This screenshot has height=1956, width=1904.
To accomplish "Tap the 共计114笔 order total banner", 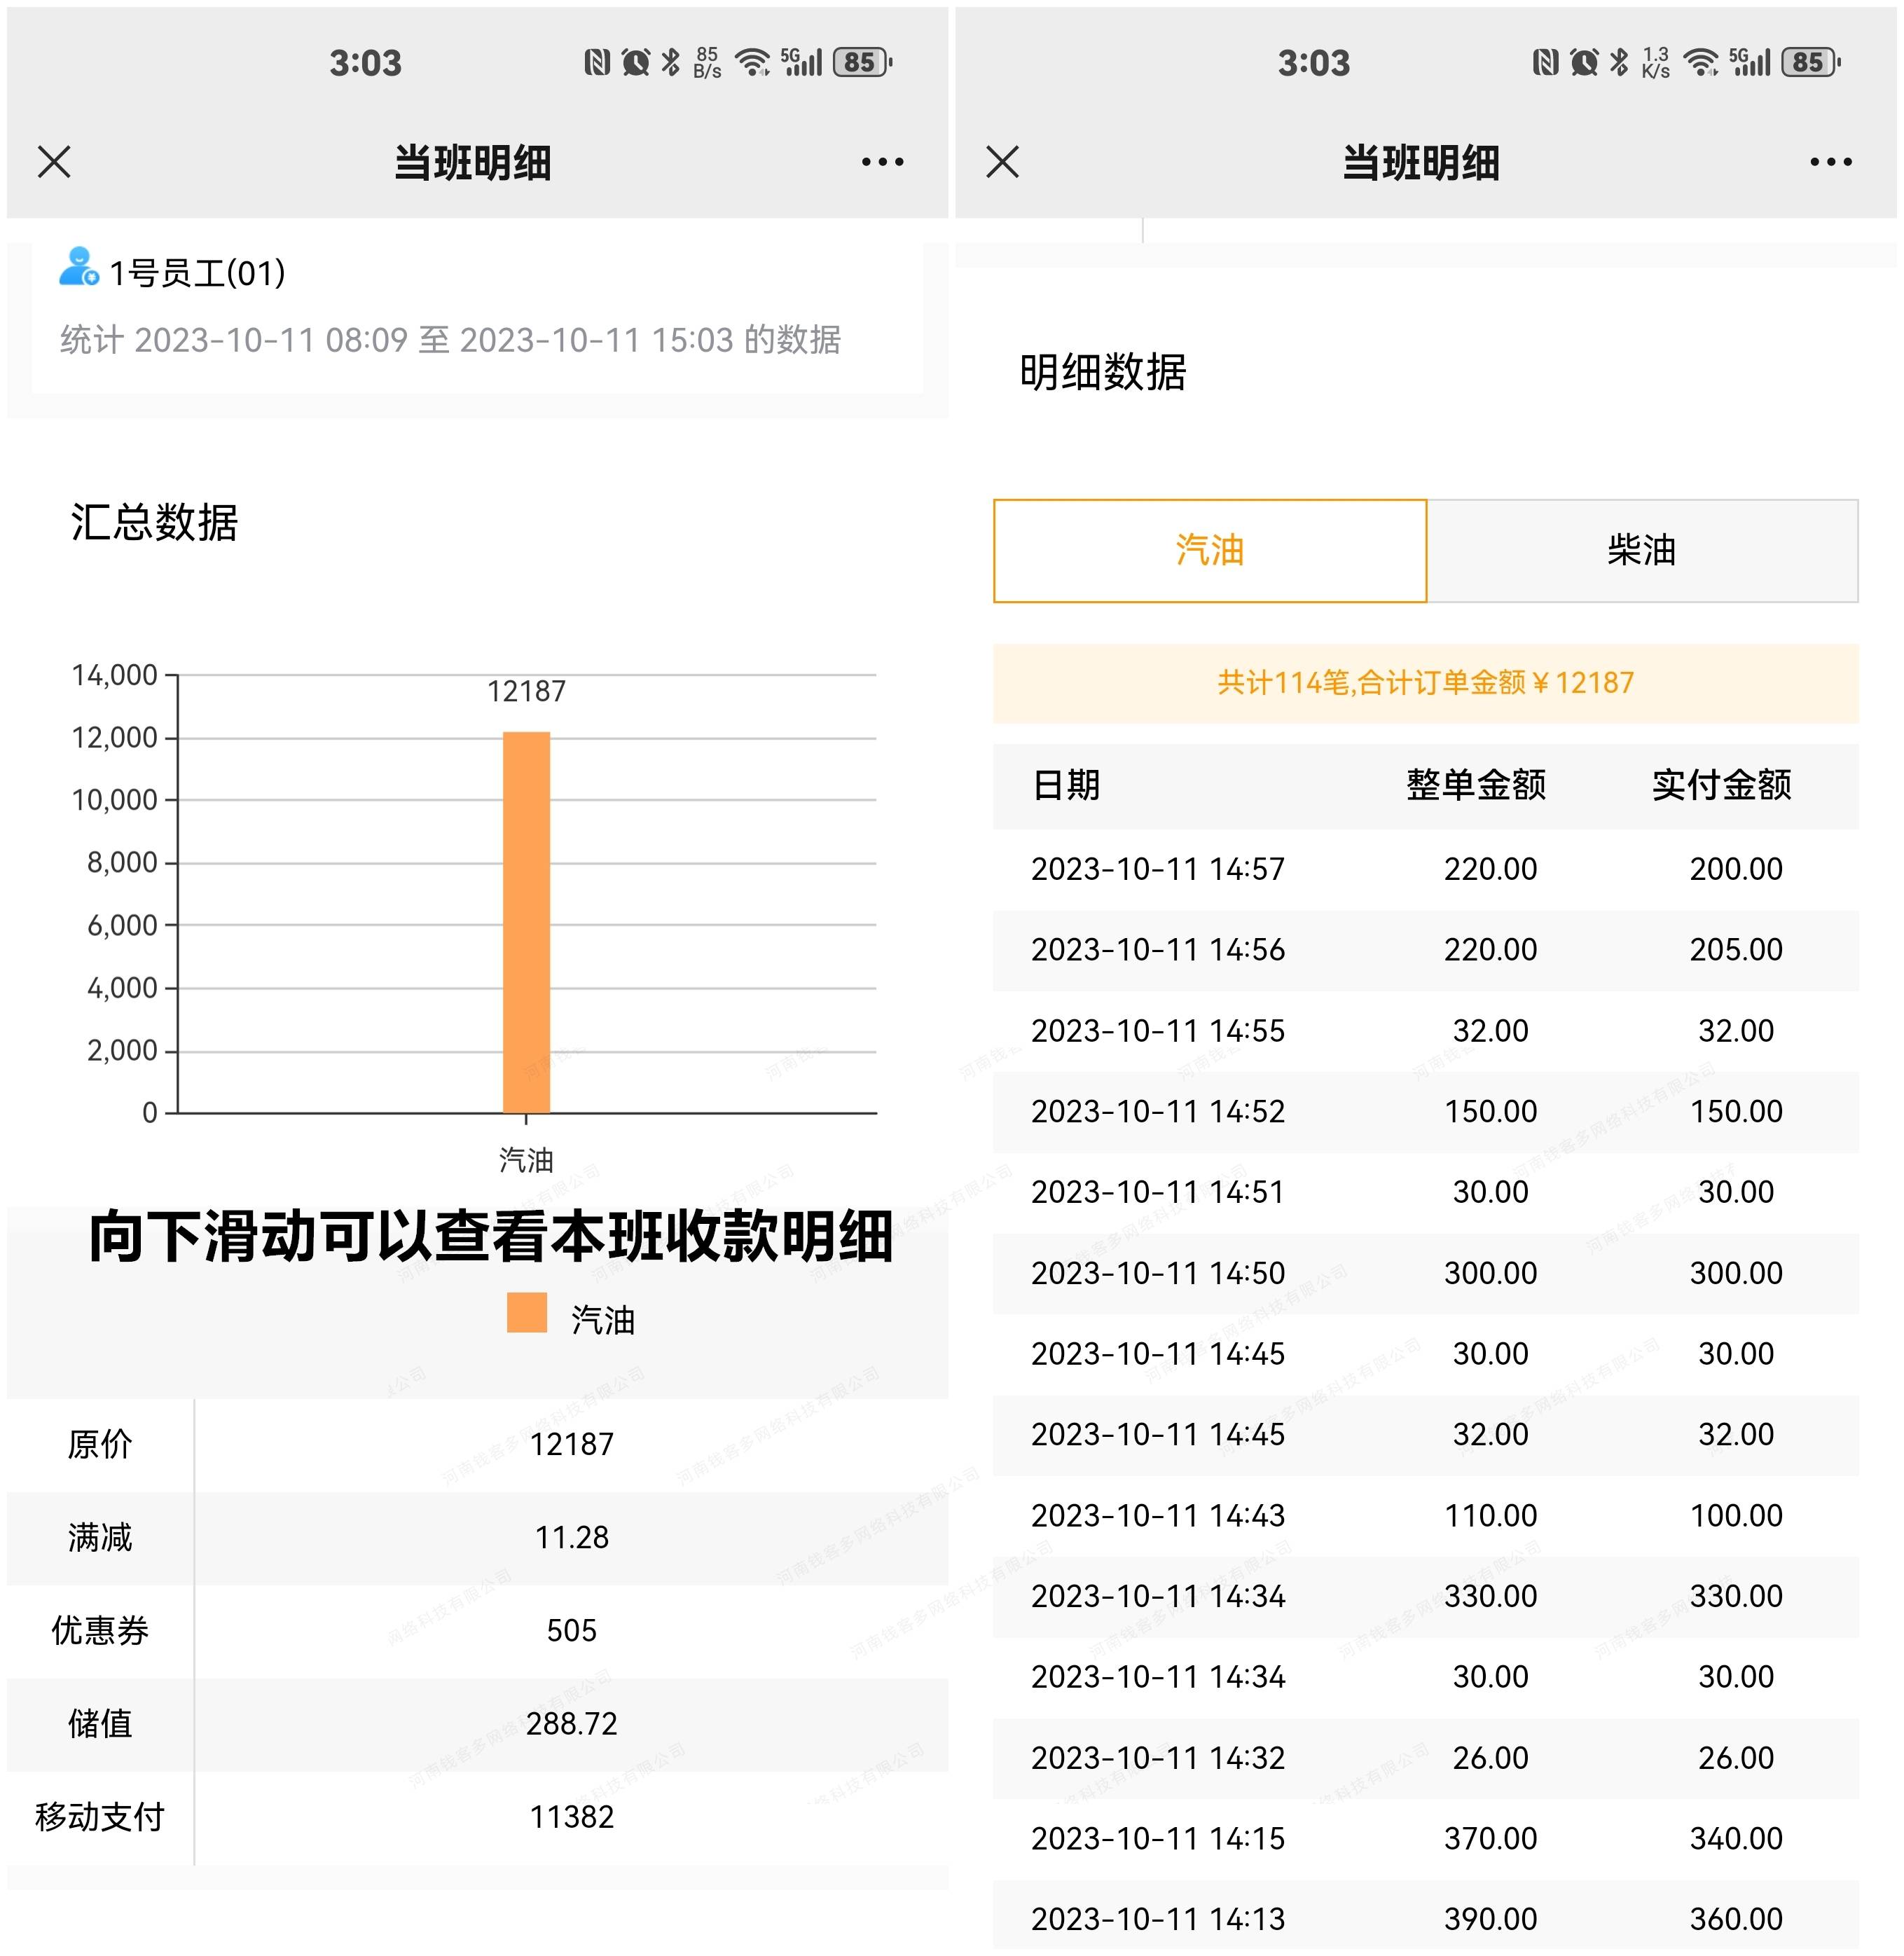I will pyautogui.click(x=1425, y=683).
